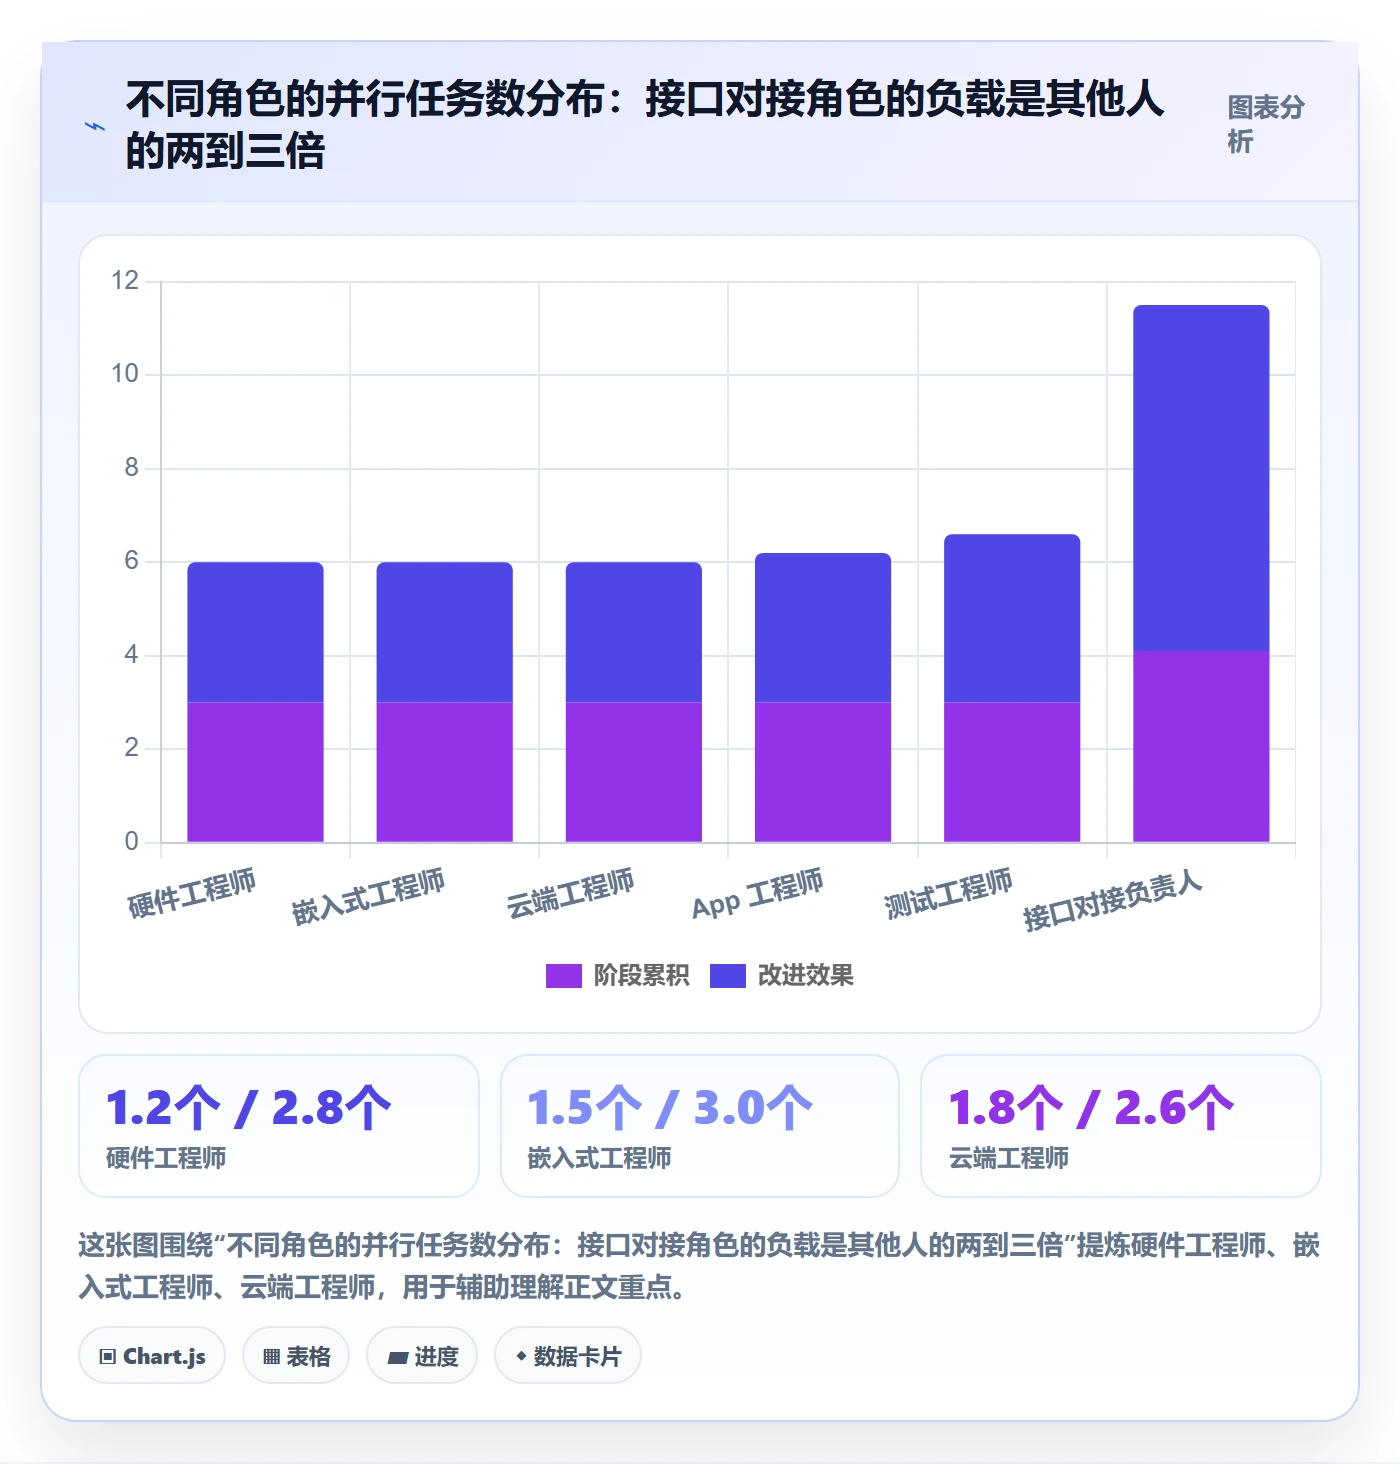Click the 1.5个 / 3.0个 stat value

[x=671, y=1108]
